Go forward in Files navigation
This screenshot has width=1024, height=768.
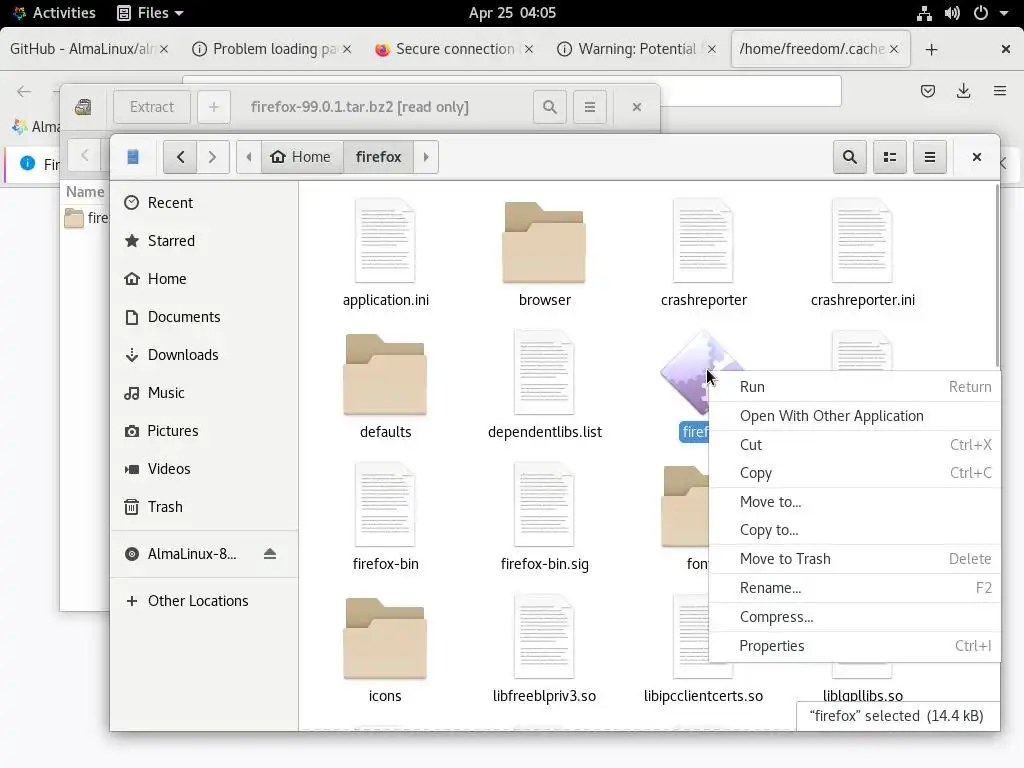tap(212, 157)
